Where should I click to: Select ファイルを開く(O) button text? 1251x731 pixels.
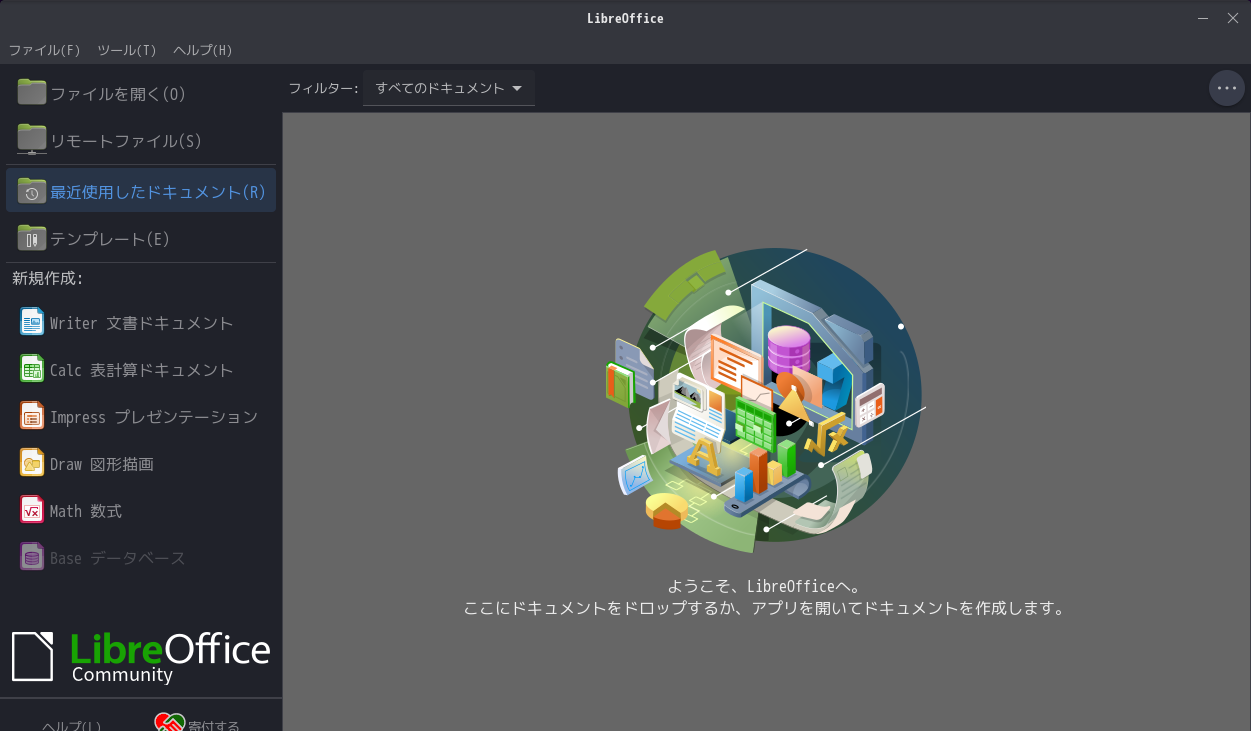click(118, 94)
